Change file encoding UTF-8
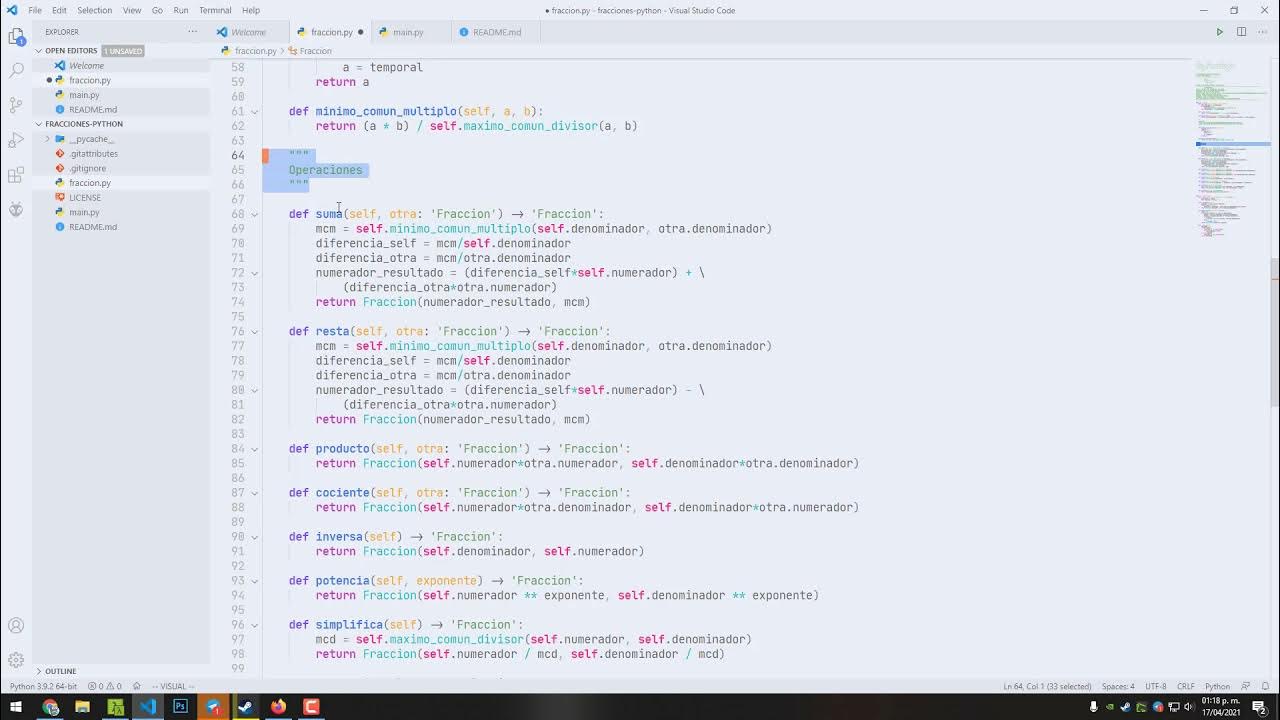1280x720 pixels. (1155, 686)
